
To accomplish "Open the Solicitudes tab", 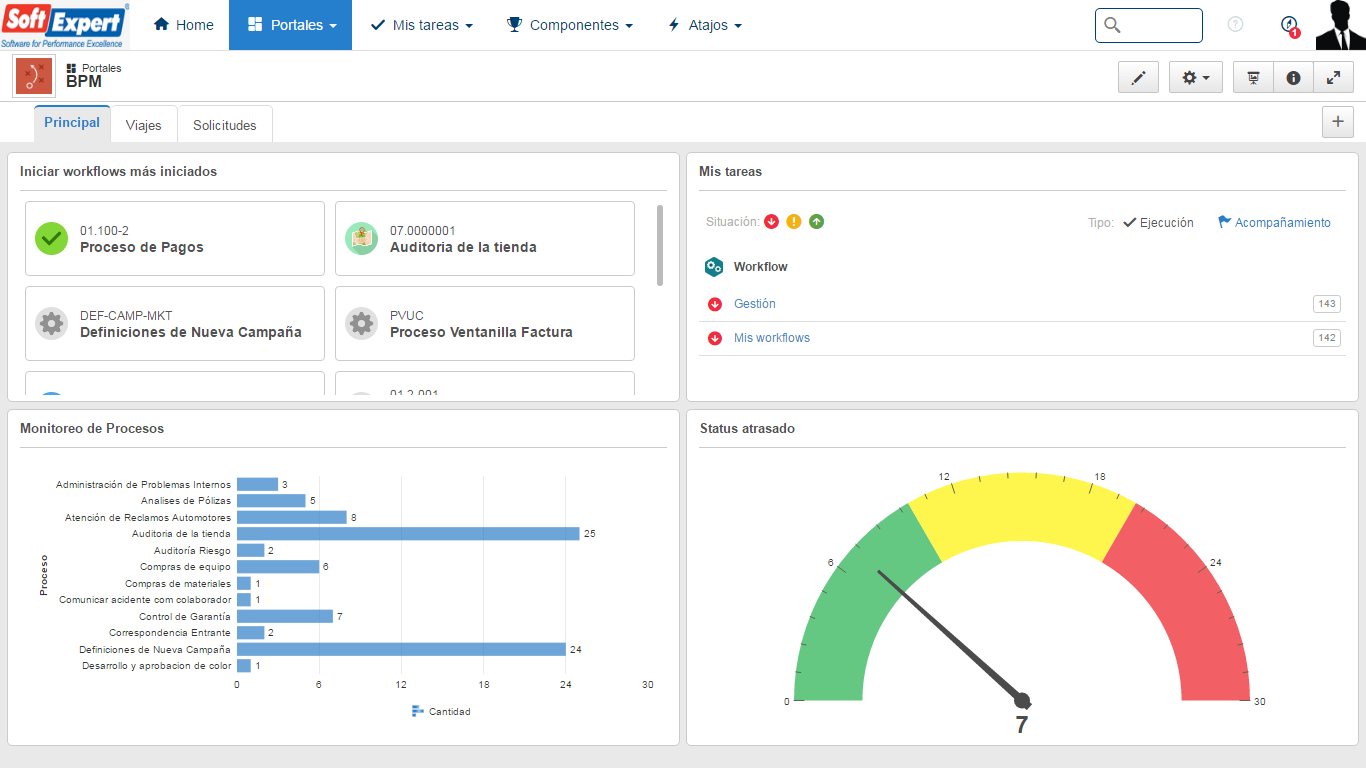I will point(224,124).
